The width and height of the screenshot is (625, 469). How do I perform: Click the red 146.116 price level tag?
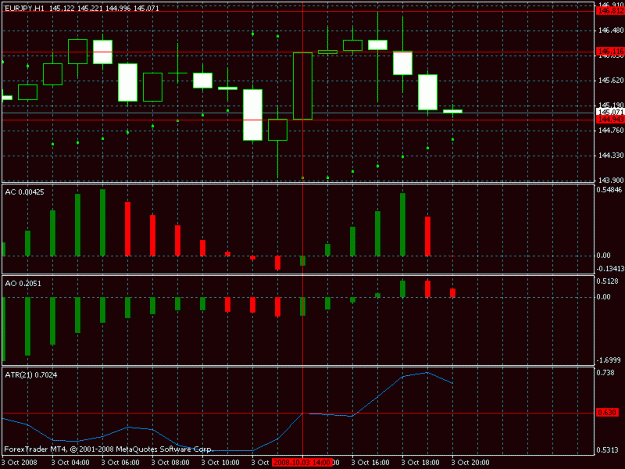(610, 51)
